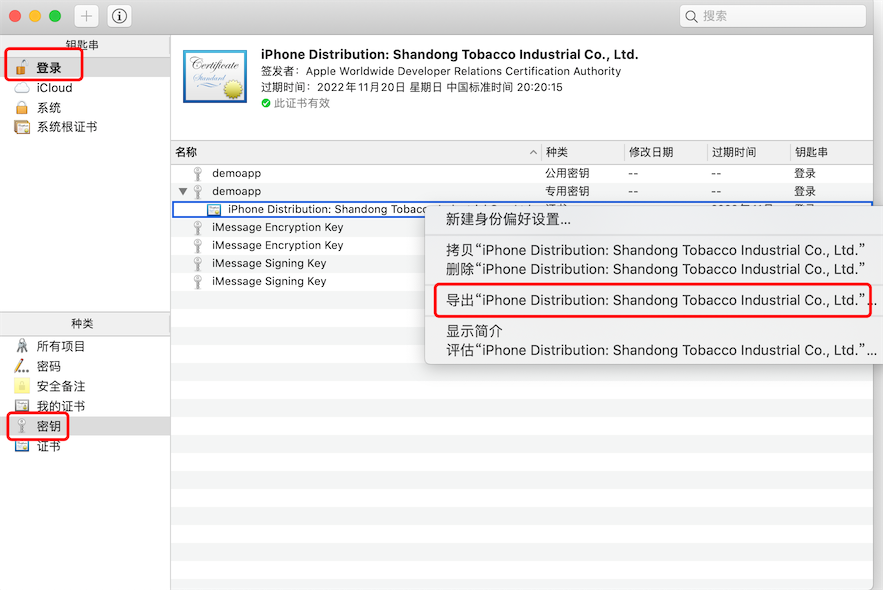
Task: Click the certificate title iPhone Distribution heading
Action: coord(449,55)
